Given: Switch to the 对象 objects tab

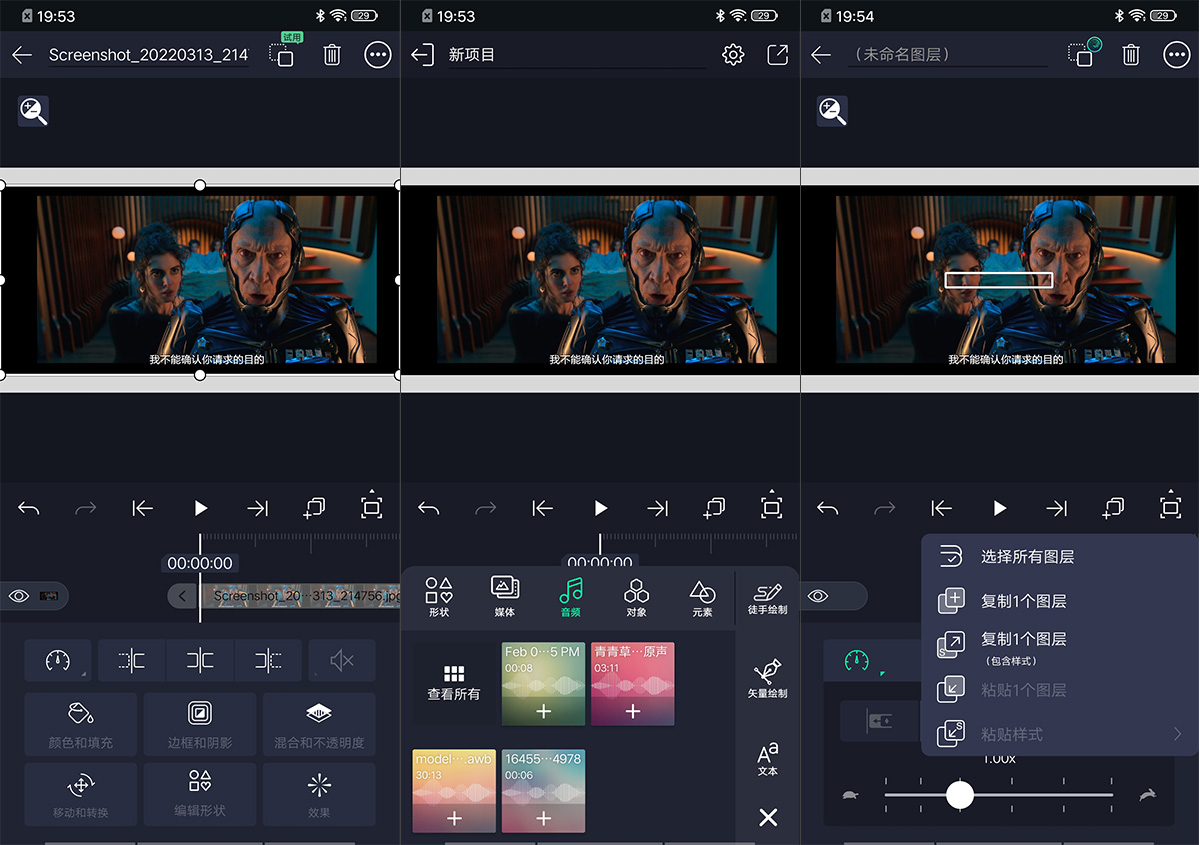Looking at the screenshot, I should click(x=637, y=596).
